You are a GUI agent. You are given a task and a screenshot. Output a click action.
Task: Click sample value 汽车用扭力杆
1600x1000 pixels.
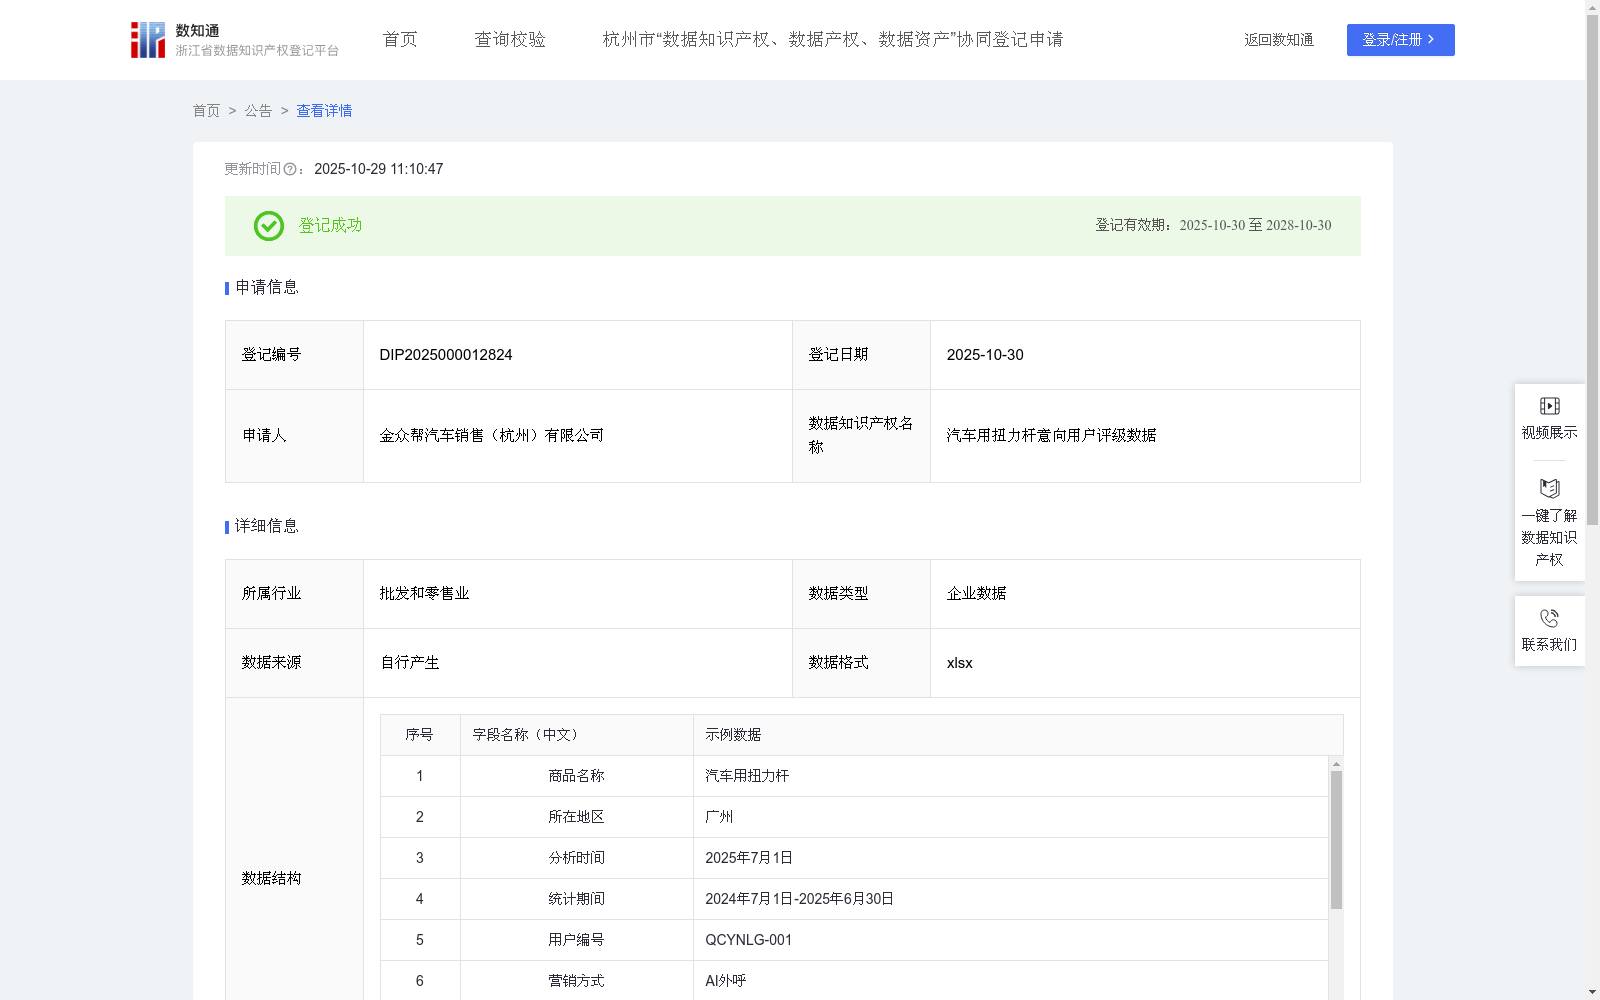coord(747,776)
